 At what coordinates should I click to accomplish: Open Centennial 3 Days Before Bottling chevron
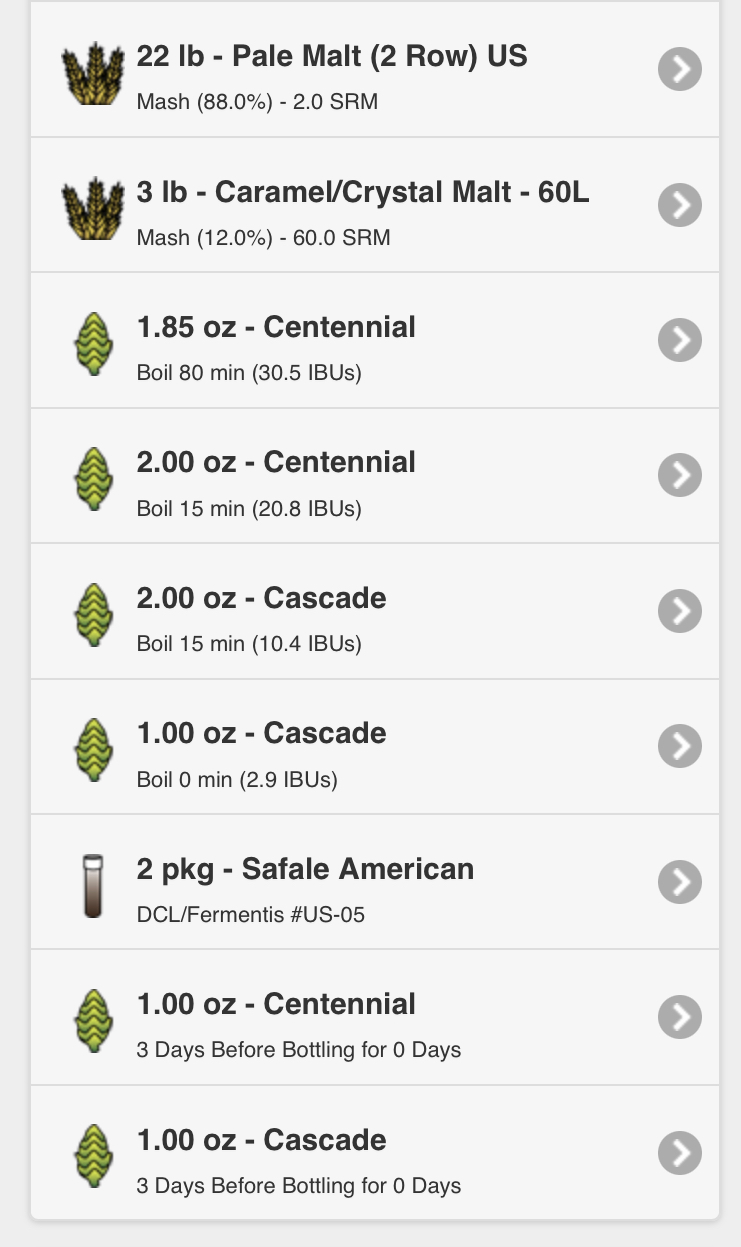(680, 1018)
